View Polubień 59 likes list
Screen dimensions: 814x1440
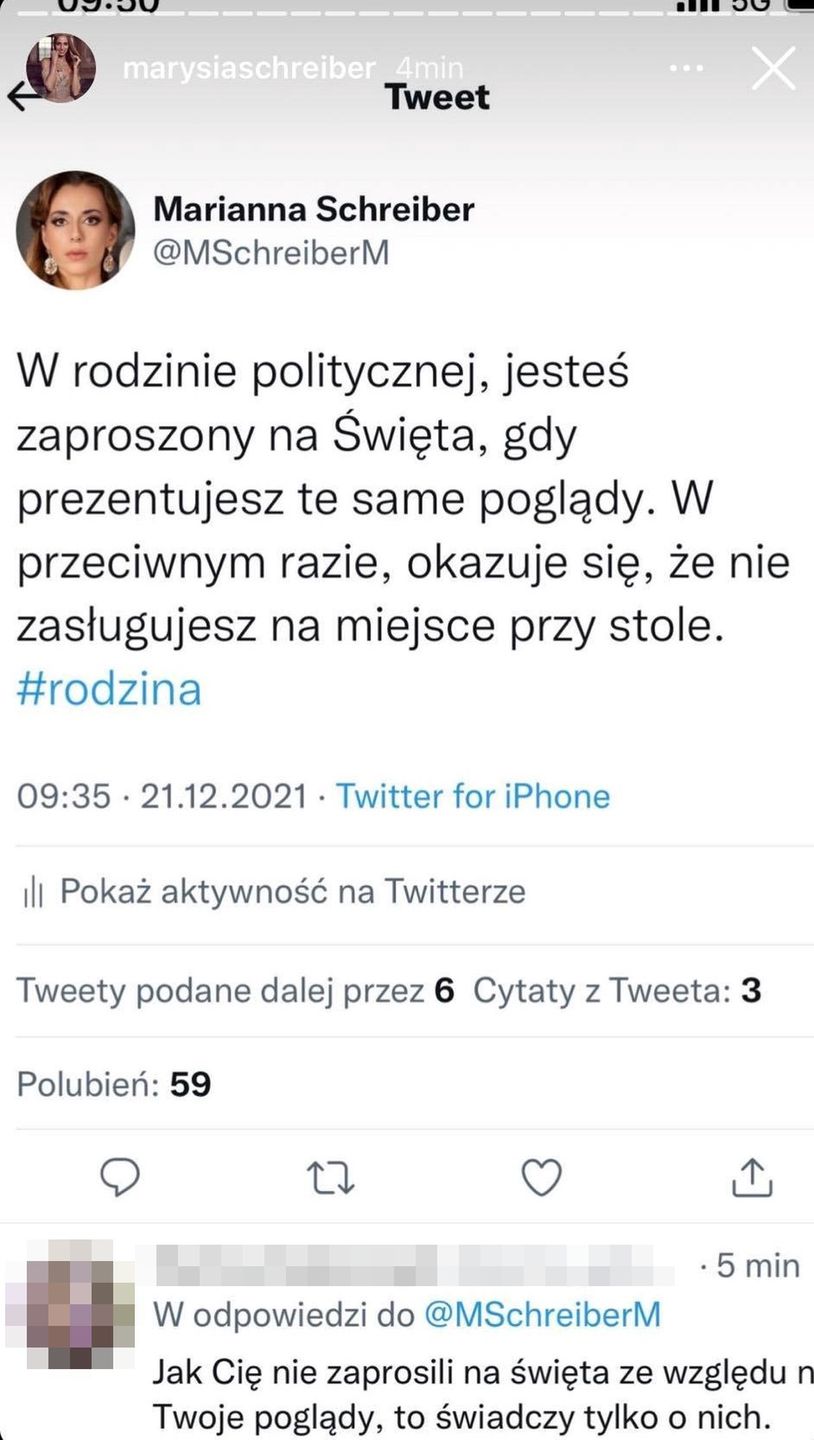[114, 1084]
